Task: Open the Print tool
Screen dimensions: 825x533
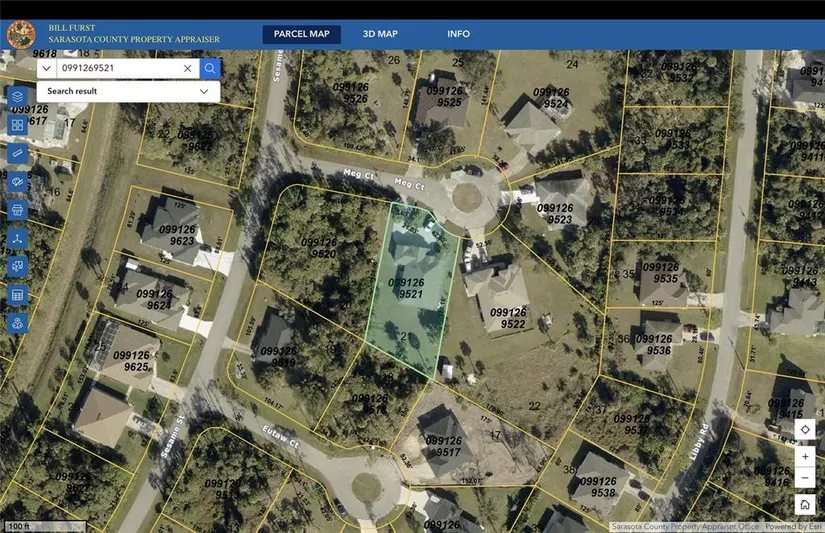Action: [17, 210]
